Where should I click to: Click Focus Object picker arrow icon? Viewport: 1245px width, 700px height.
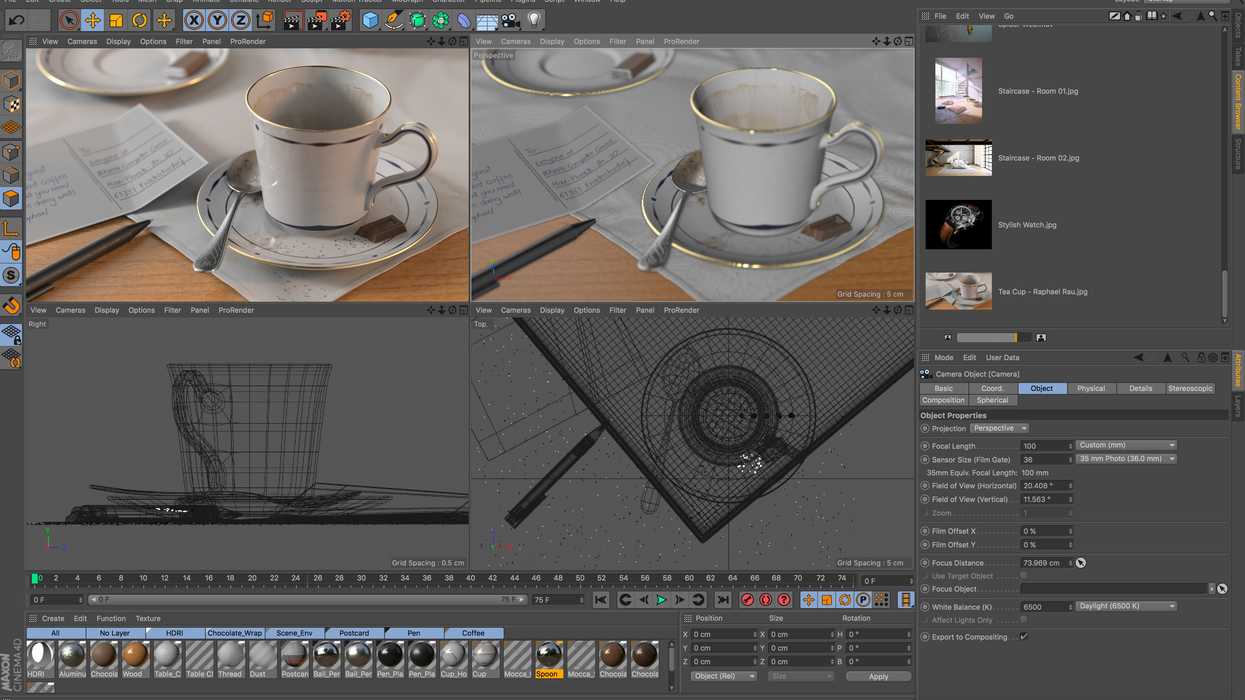tap(1222, 589)
